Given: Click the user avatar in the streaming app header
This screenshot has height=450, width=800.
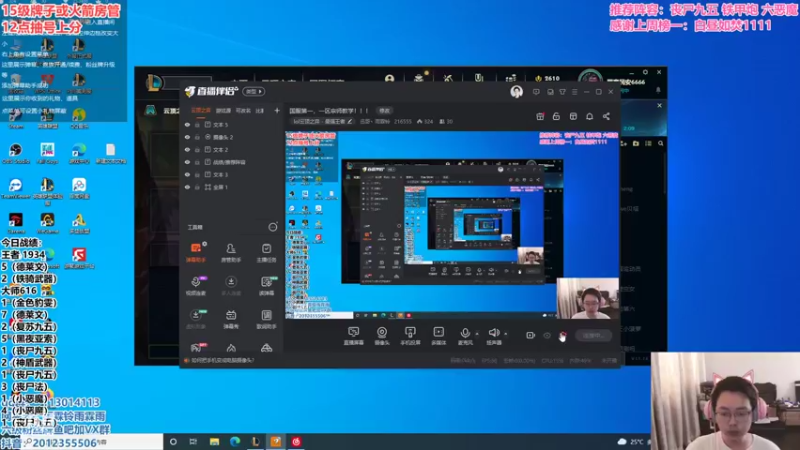Looking at the screenshot, I should [516, 91].
